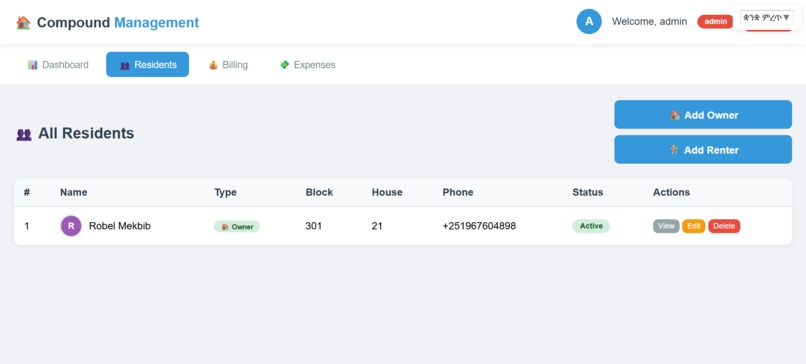Click the Add Renter button

703,150
